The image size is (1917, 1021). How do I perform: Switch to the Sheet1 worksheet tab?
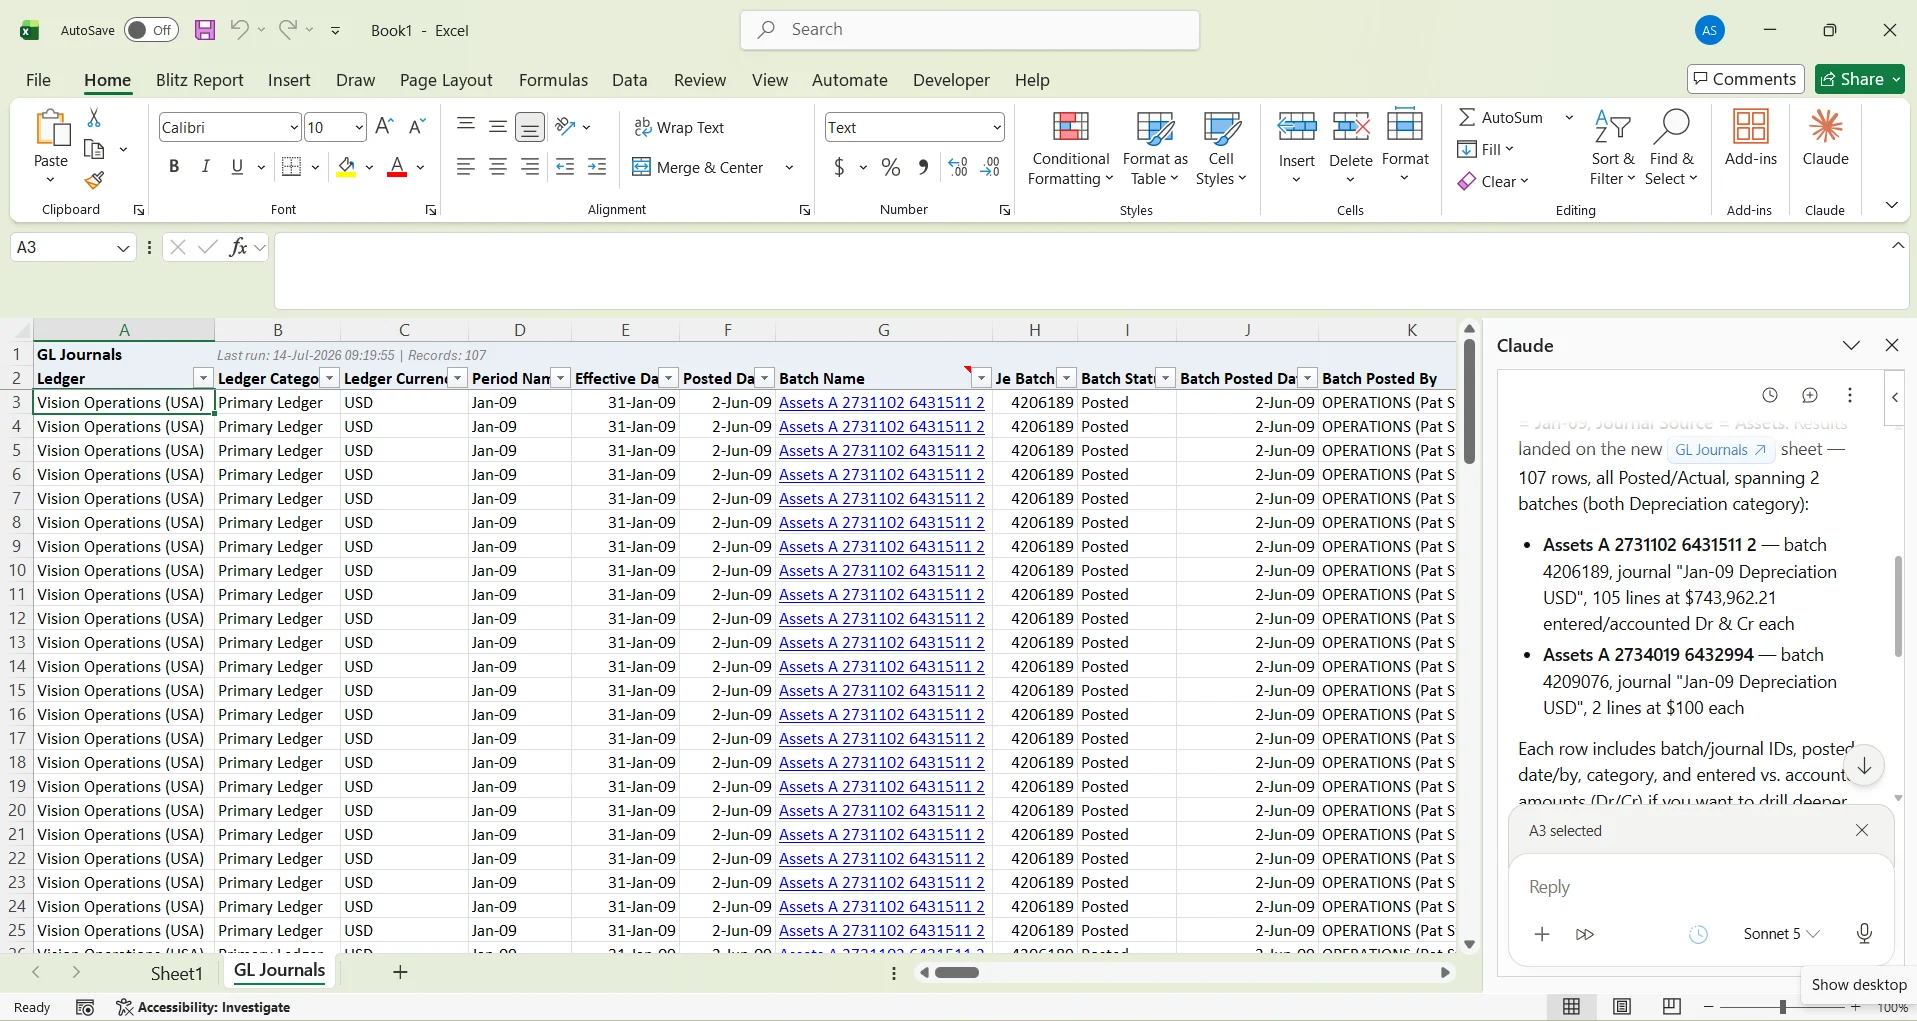177,973
